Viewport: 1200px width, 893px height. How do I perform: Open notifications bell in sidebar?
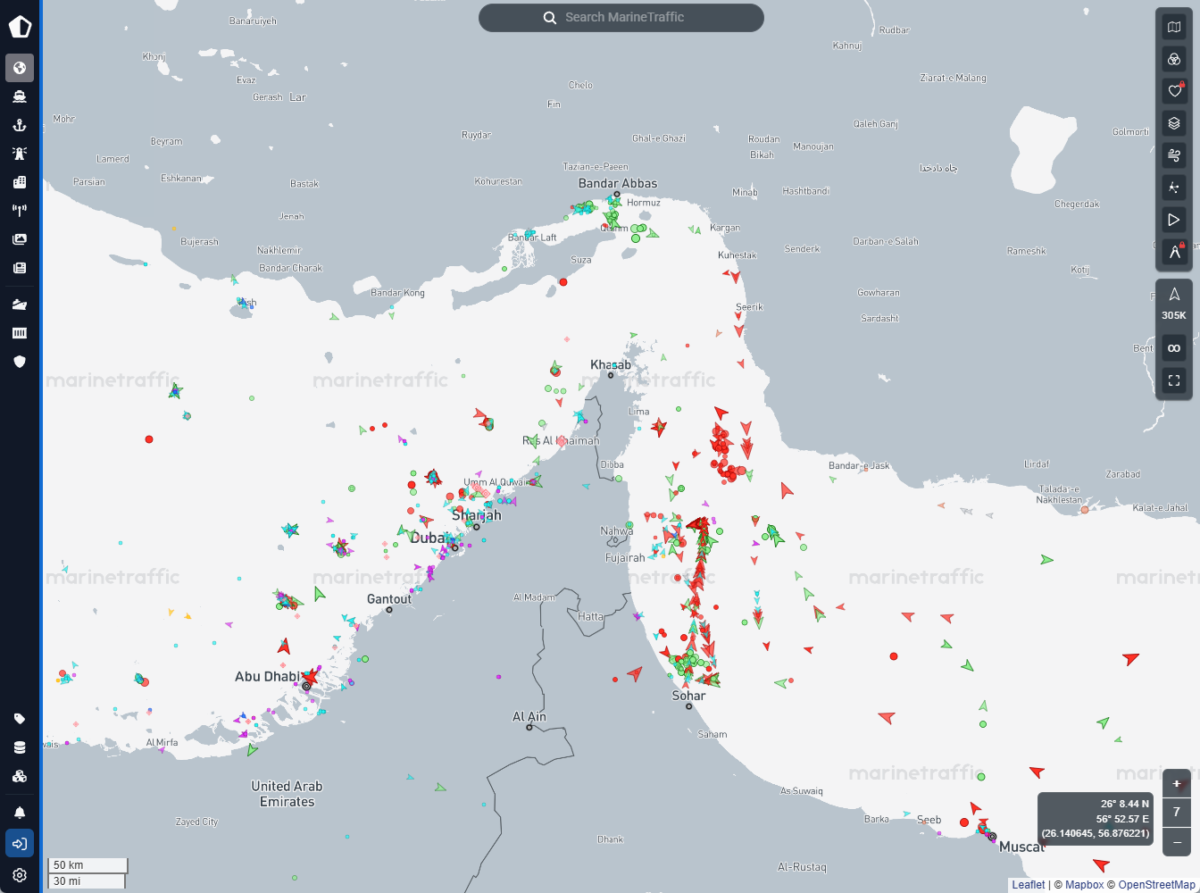point(19,813)
